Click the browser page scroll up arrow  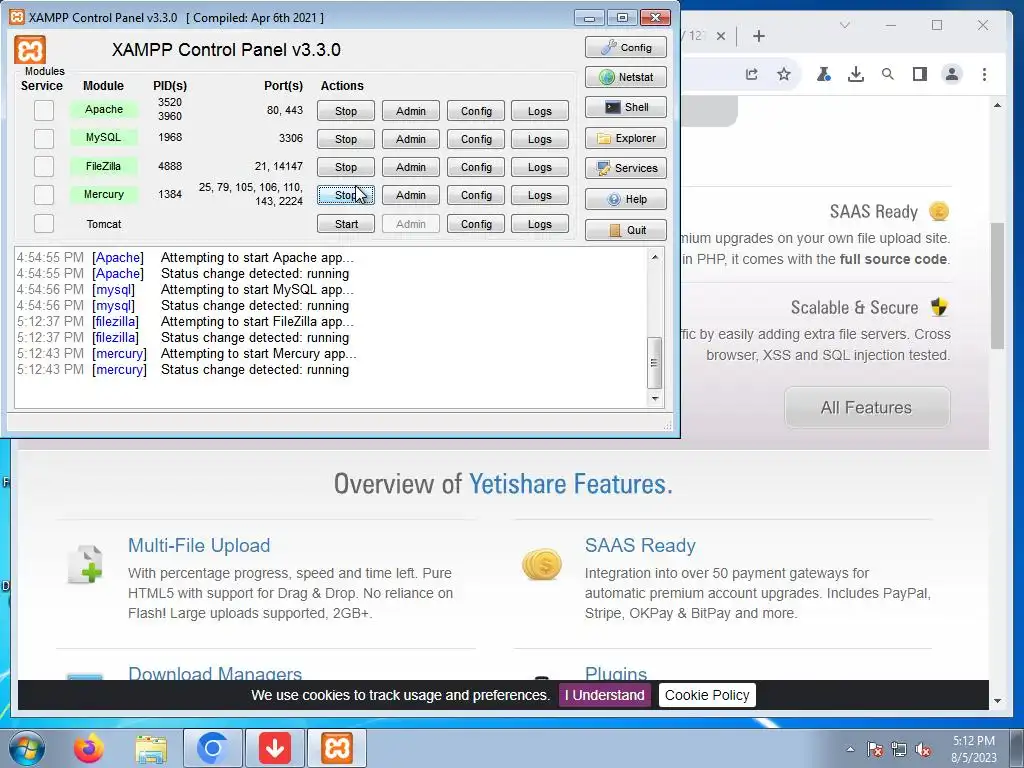(x=997, y=105)
